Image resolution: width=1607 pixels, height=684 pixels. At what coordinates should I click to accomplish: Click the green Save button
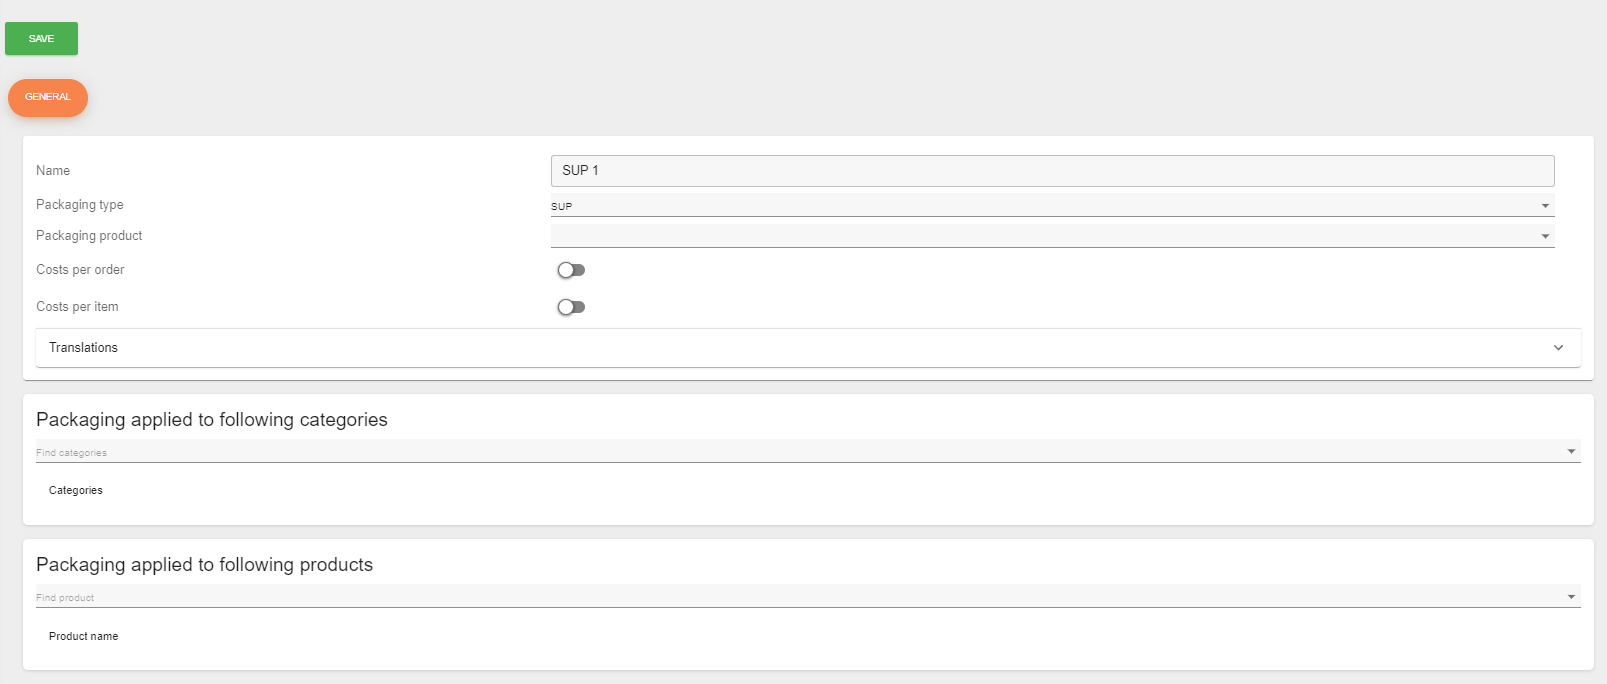point(41,39)
